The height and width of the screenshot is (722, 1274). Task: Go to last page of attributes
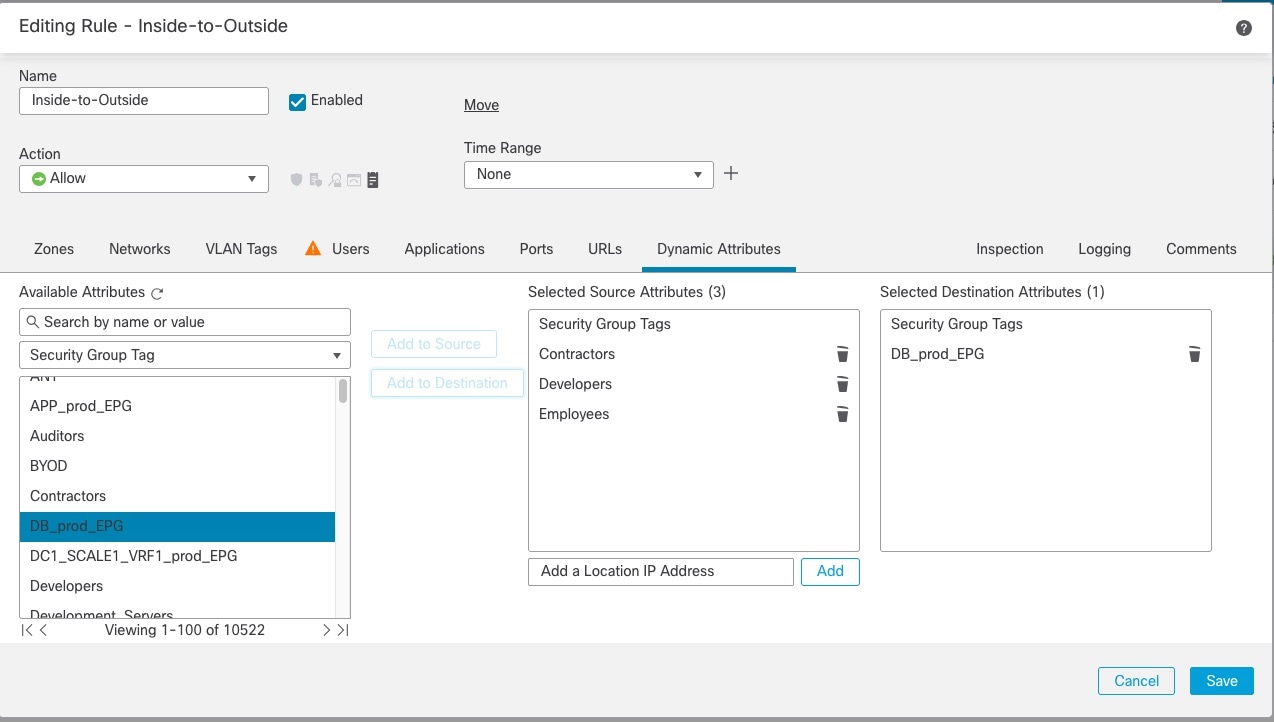[x=343, y=630]
